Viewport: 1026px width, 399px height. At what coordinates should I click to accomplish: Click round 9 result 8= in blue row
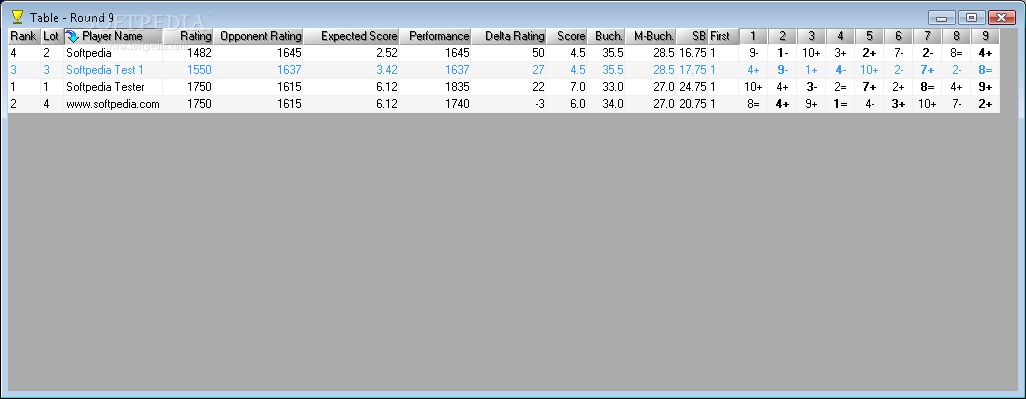click(985, 70)
